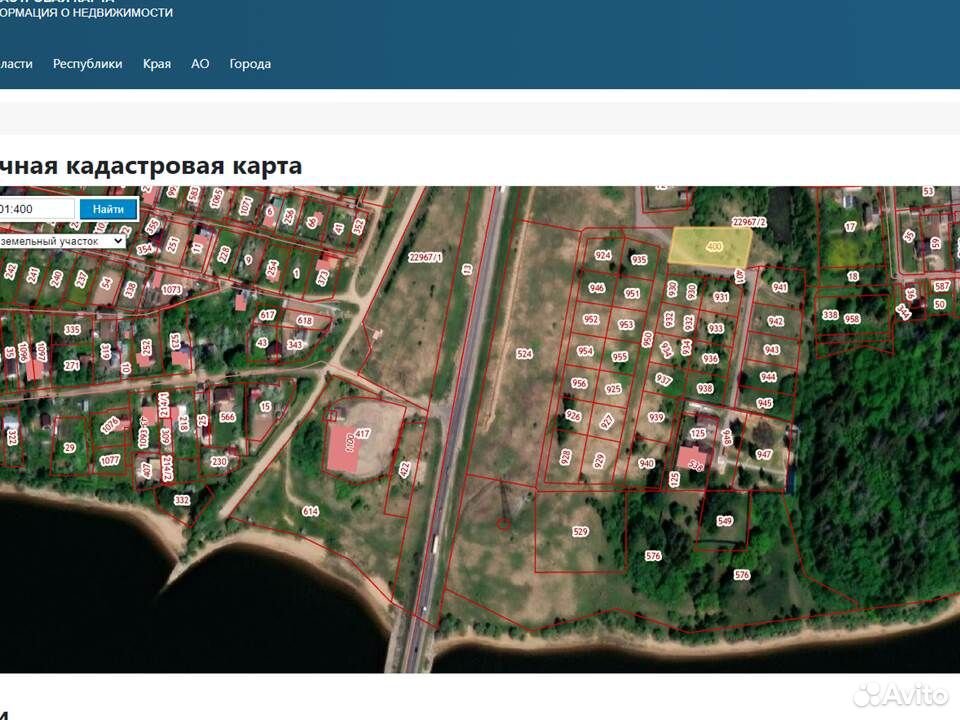Click parcel labeled 946
Image resolution: width=960 pixels, height=720 pixels.
click(x=596, y=288)
